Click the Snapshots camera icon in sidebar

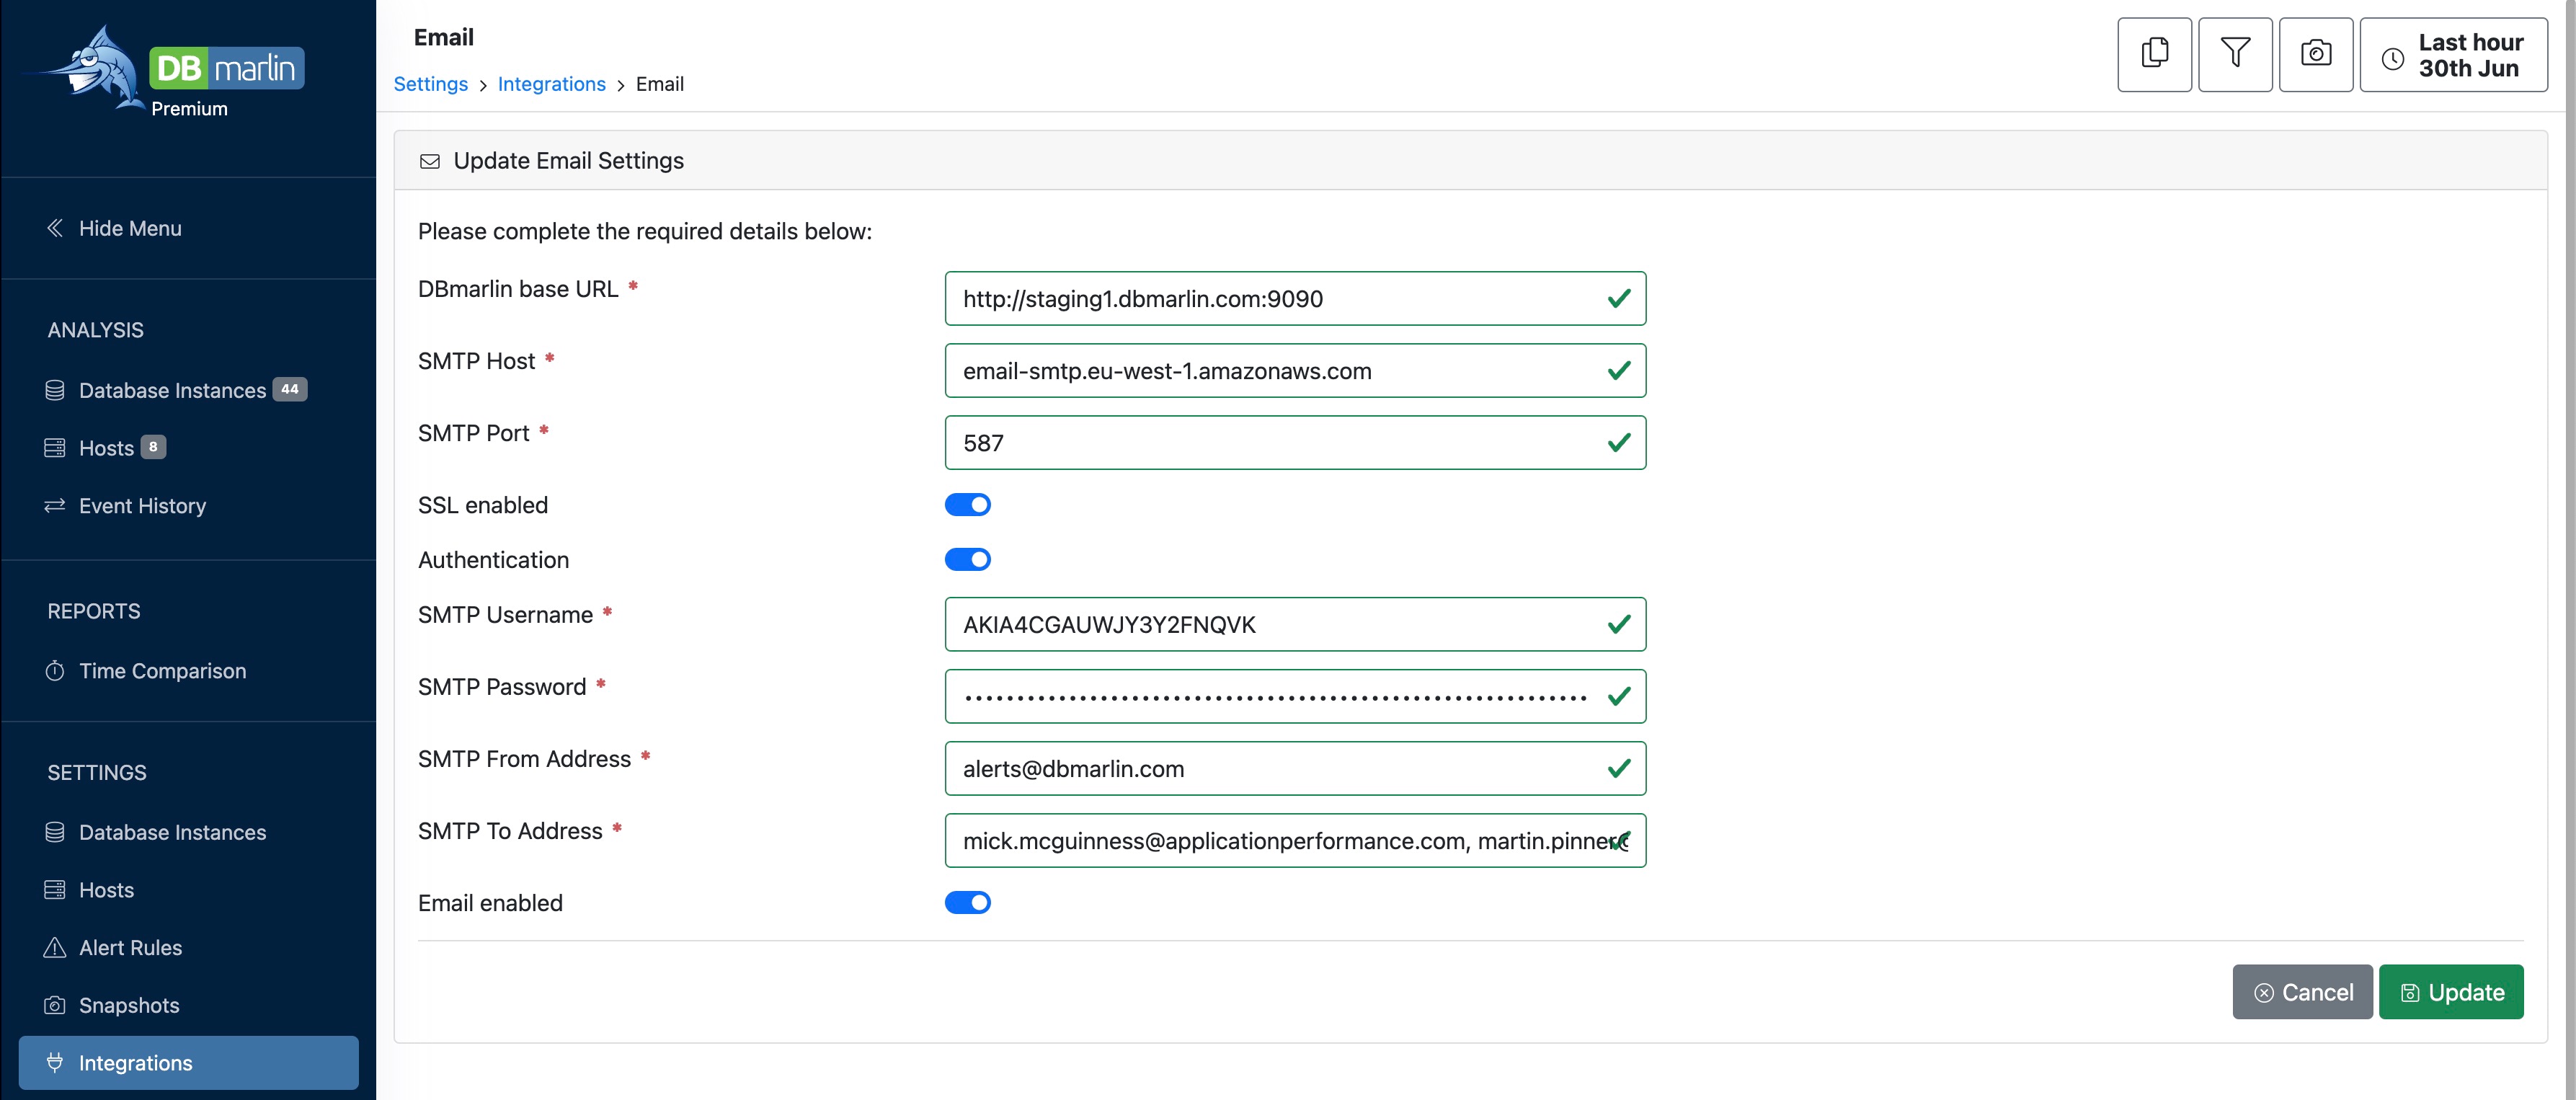(x=55, y=1005)
